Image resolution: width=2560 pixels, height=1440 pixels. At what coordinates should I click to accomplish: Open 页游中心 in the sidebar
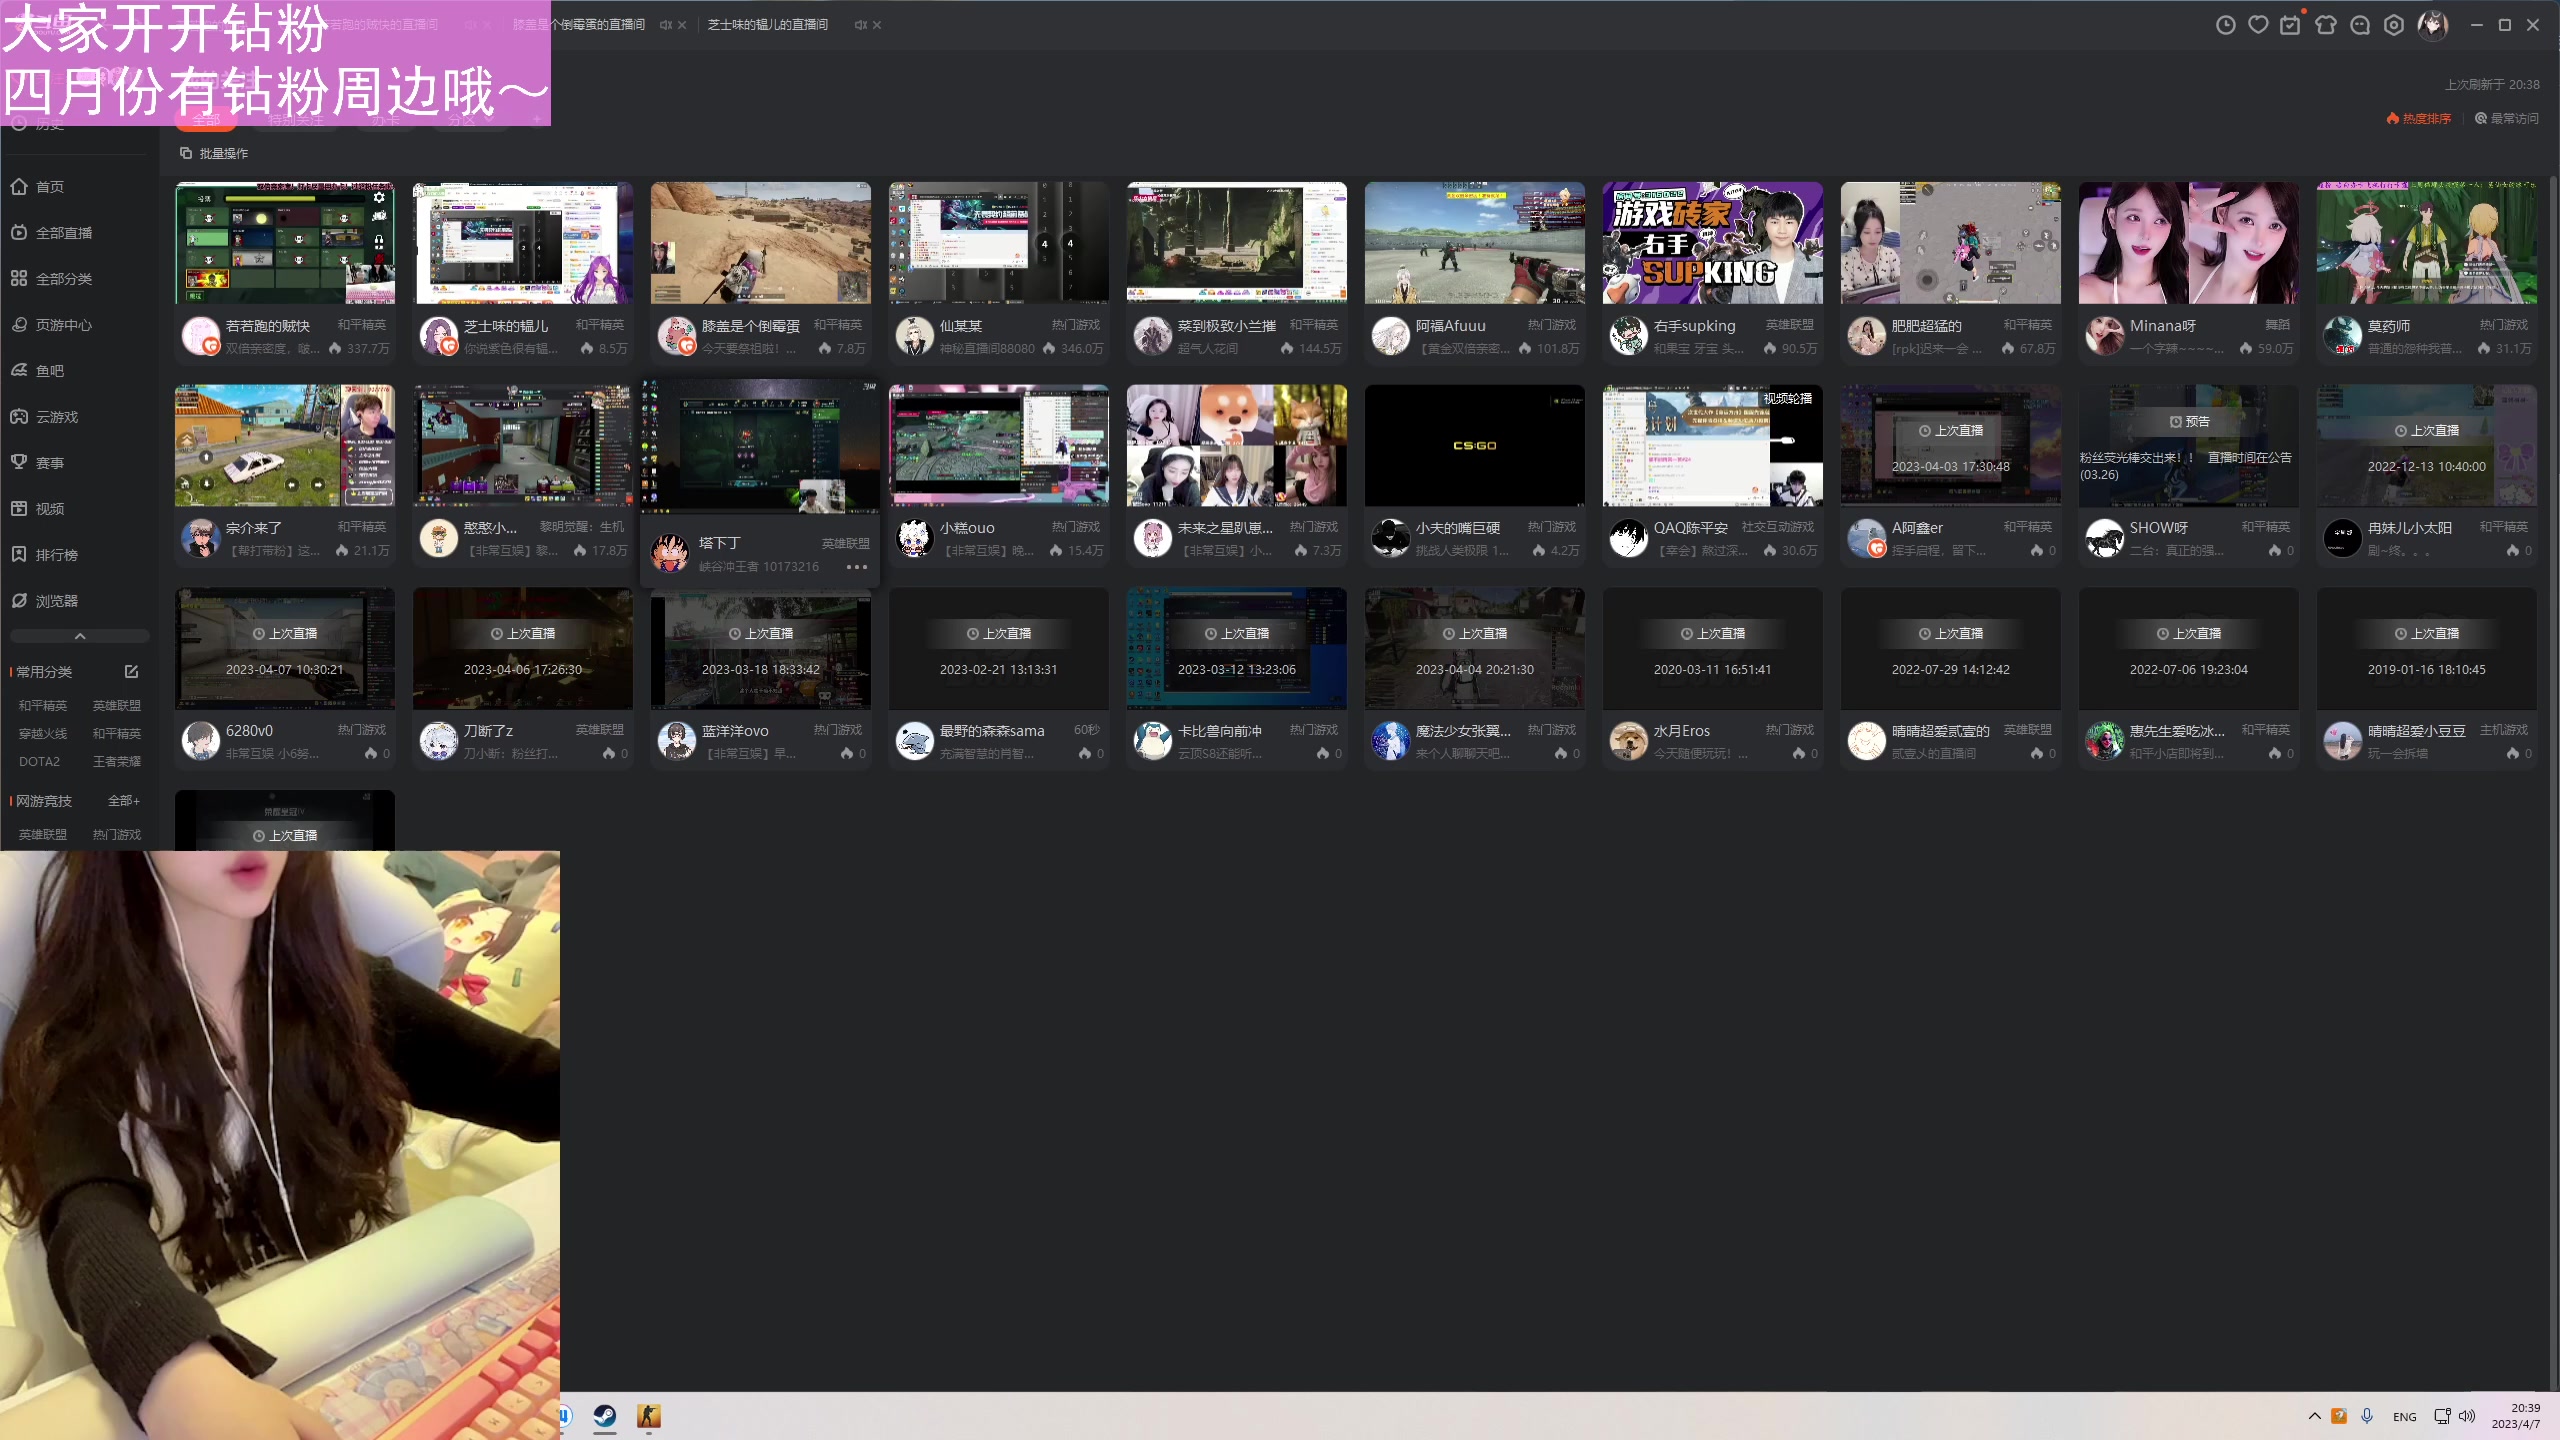click(x=52, y=325)
